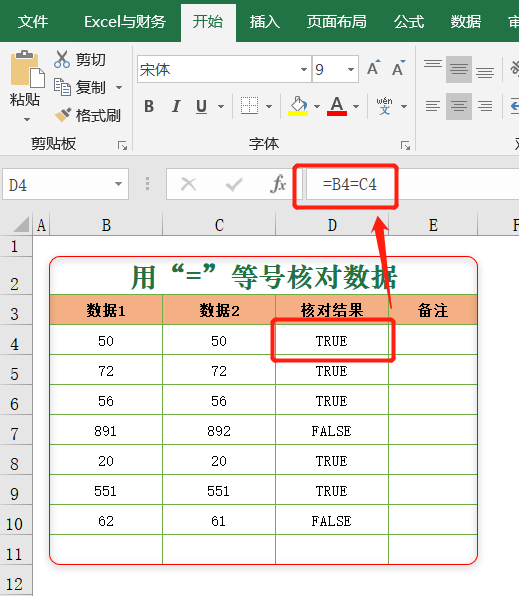Select column C header
Image resolution: width=519 pixels, height=596 pixels.
(219, 225)
